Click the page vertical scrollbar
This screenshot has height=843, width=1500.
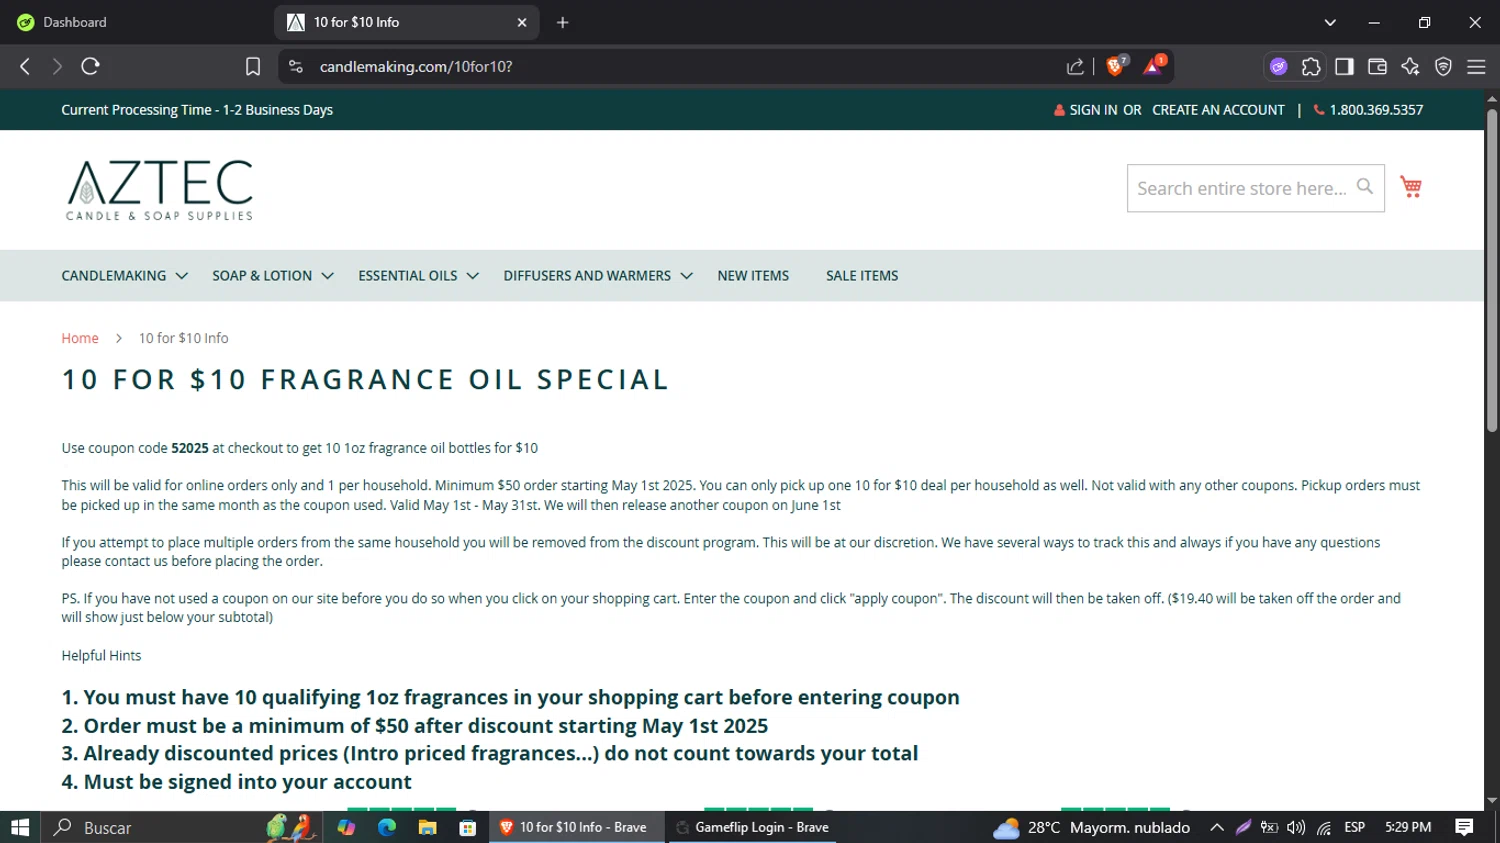click(1492, 270)
